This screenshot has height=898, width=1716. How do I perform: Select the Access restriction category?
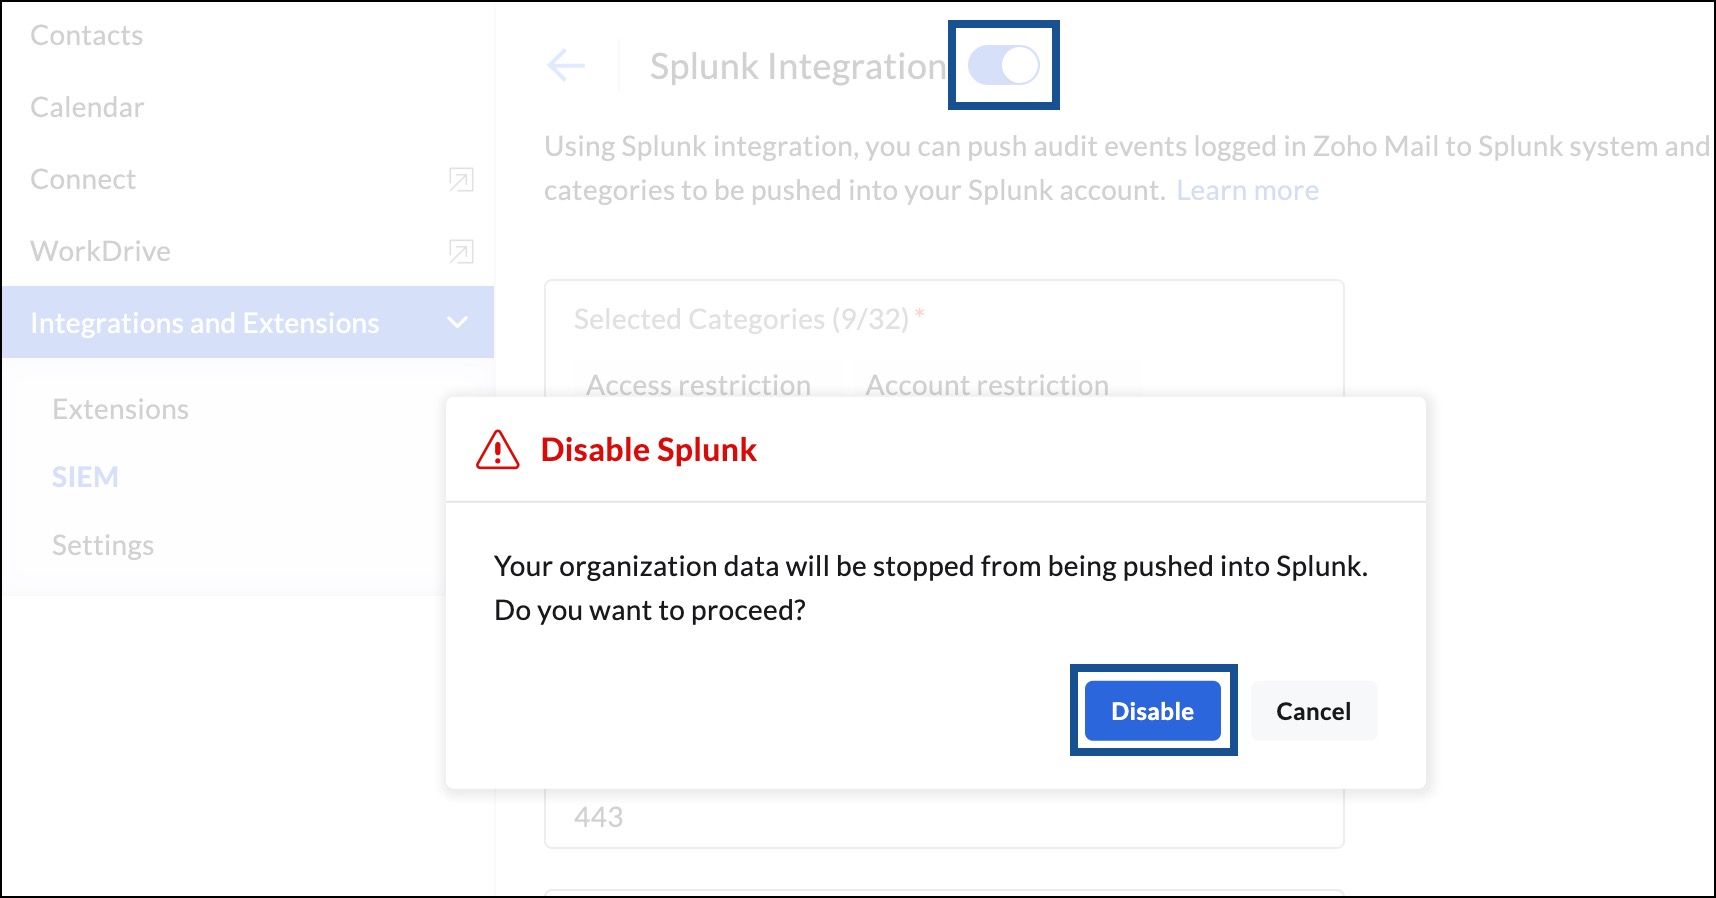[x=698, y=385]
